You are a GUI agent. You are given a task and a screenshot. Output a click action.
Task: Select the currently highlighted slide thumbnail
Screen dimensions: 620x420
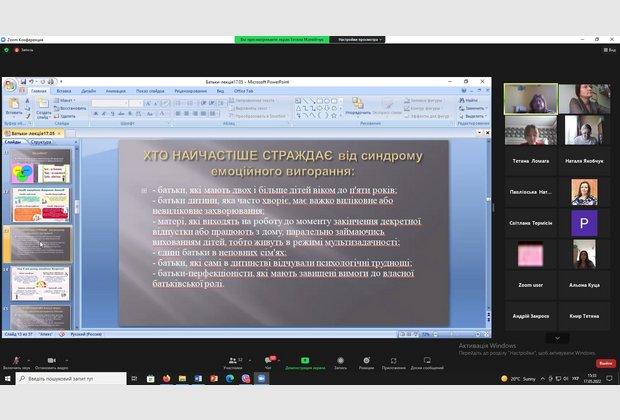point(41,244)
